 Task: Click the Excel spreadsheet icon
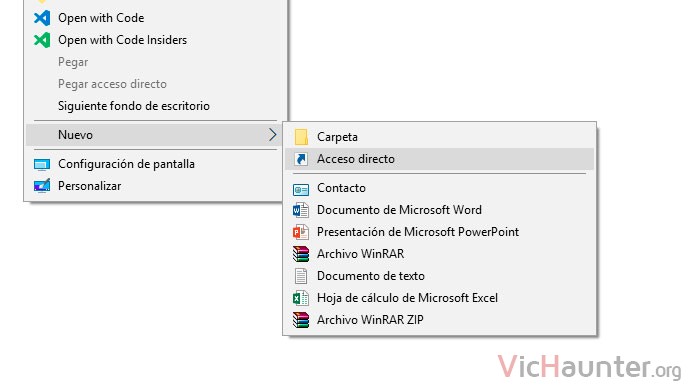click(301, 298)
